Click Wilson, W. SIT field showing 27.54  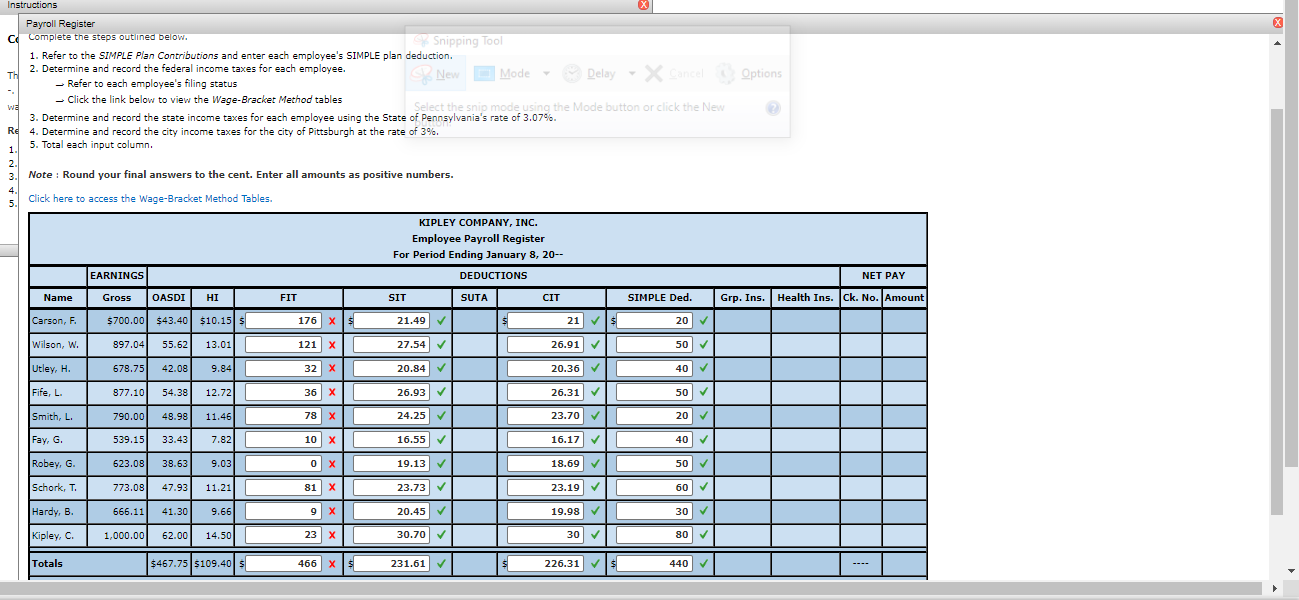392,344
